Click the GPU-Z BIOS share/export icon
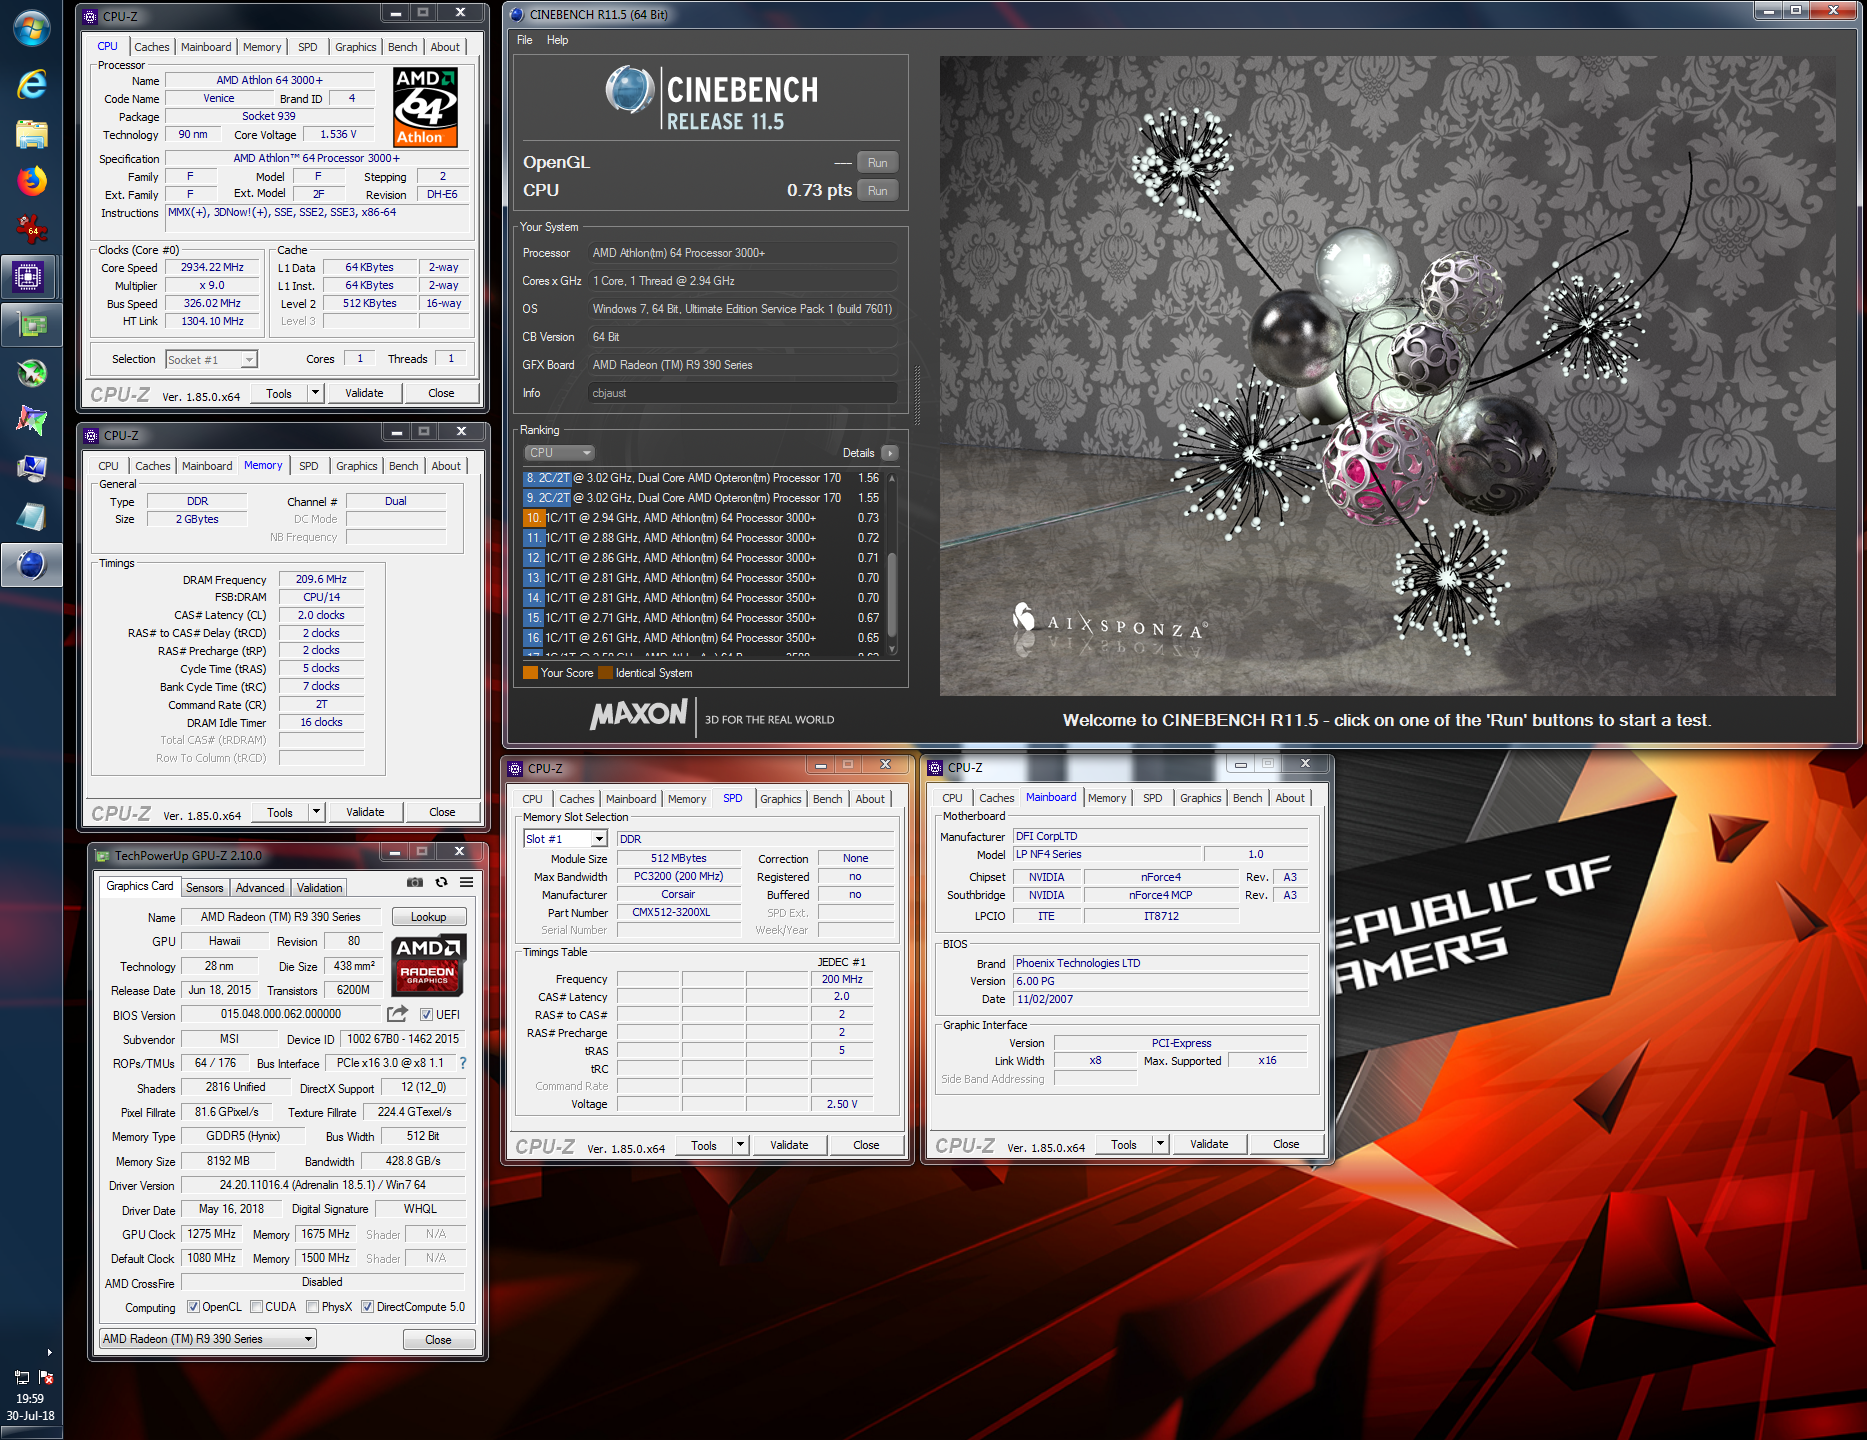The image size is (1867, 1440). [x=397, y=1014]
